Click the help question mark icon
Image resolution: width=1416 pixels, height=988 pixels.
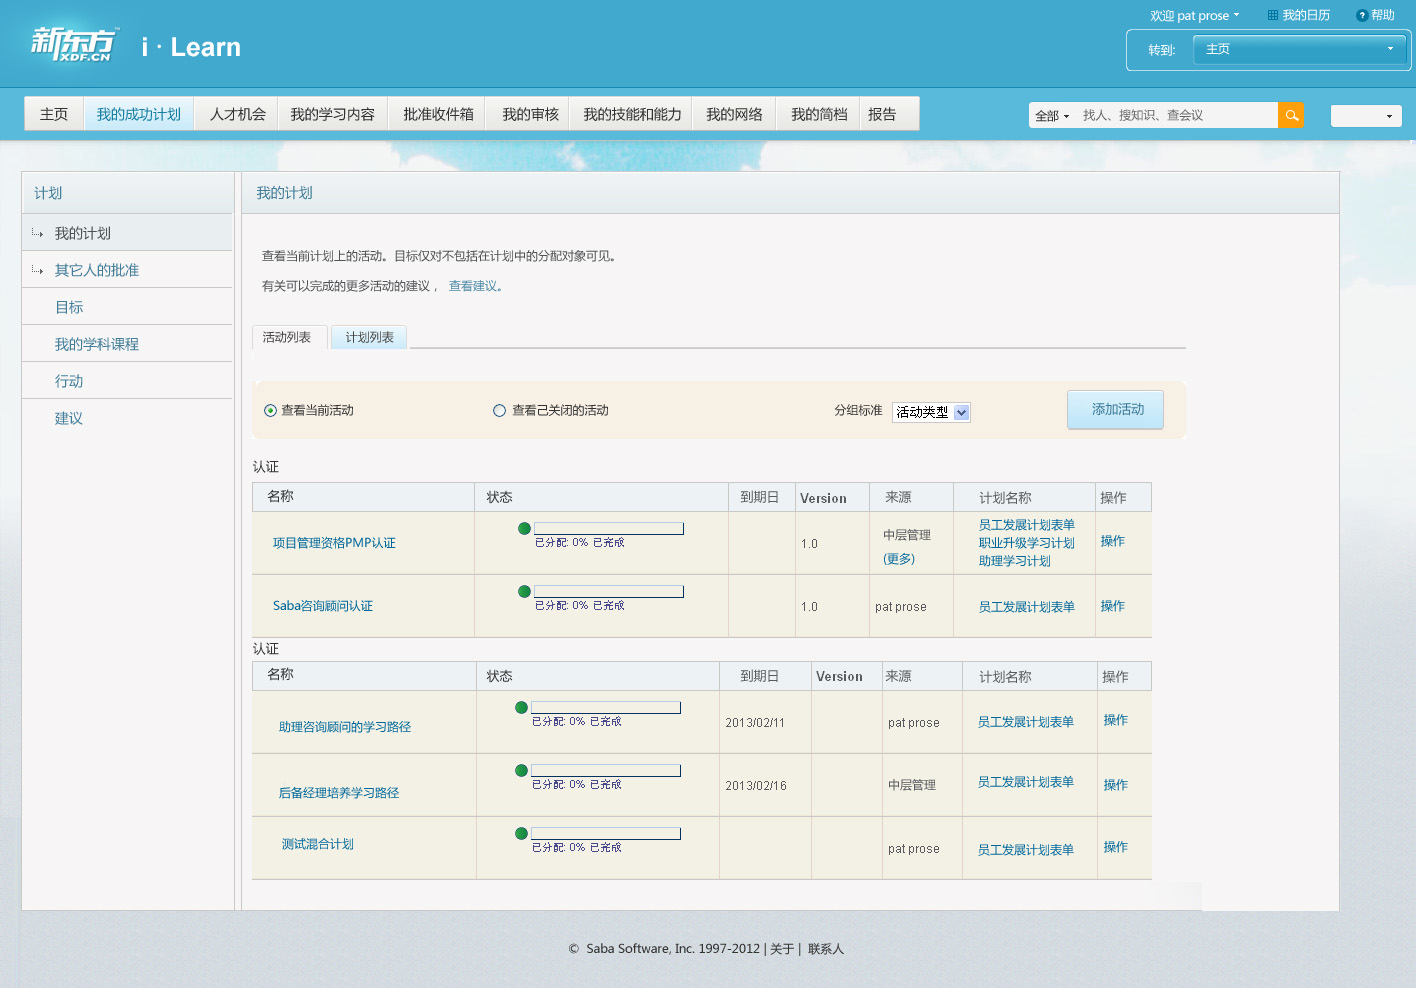[1362, 15]
